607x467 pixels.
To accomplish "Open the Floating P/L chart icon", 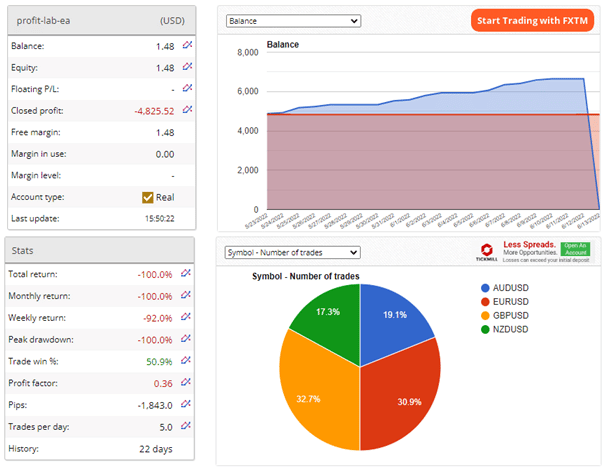I will [187, 89].
